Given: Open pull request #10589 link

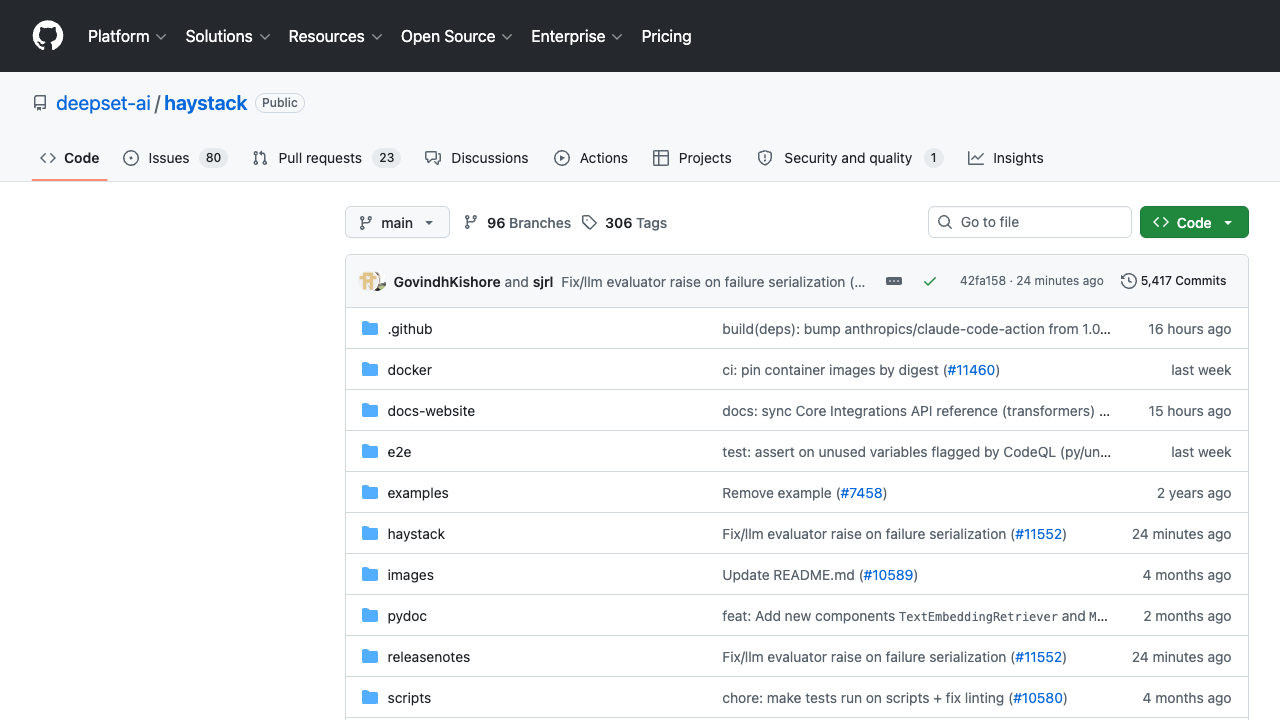Looking at the screenshot, I should coord(888,575).
